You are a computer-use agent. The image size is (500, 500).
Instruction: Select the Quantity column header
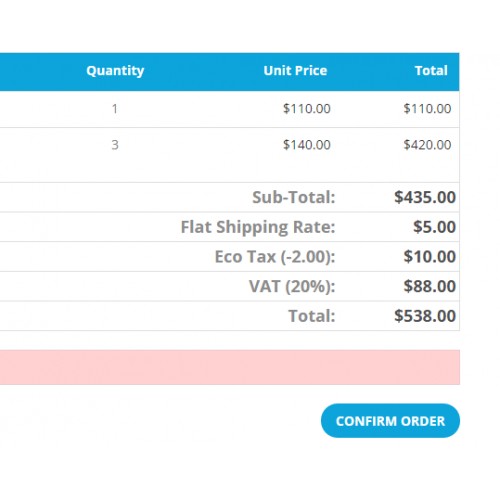(x=115, y=71)
